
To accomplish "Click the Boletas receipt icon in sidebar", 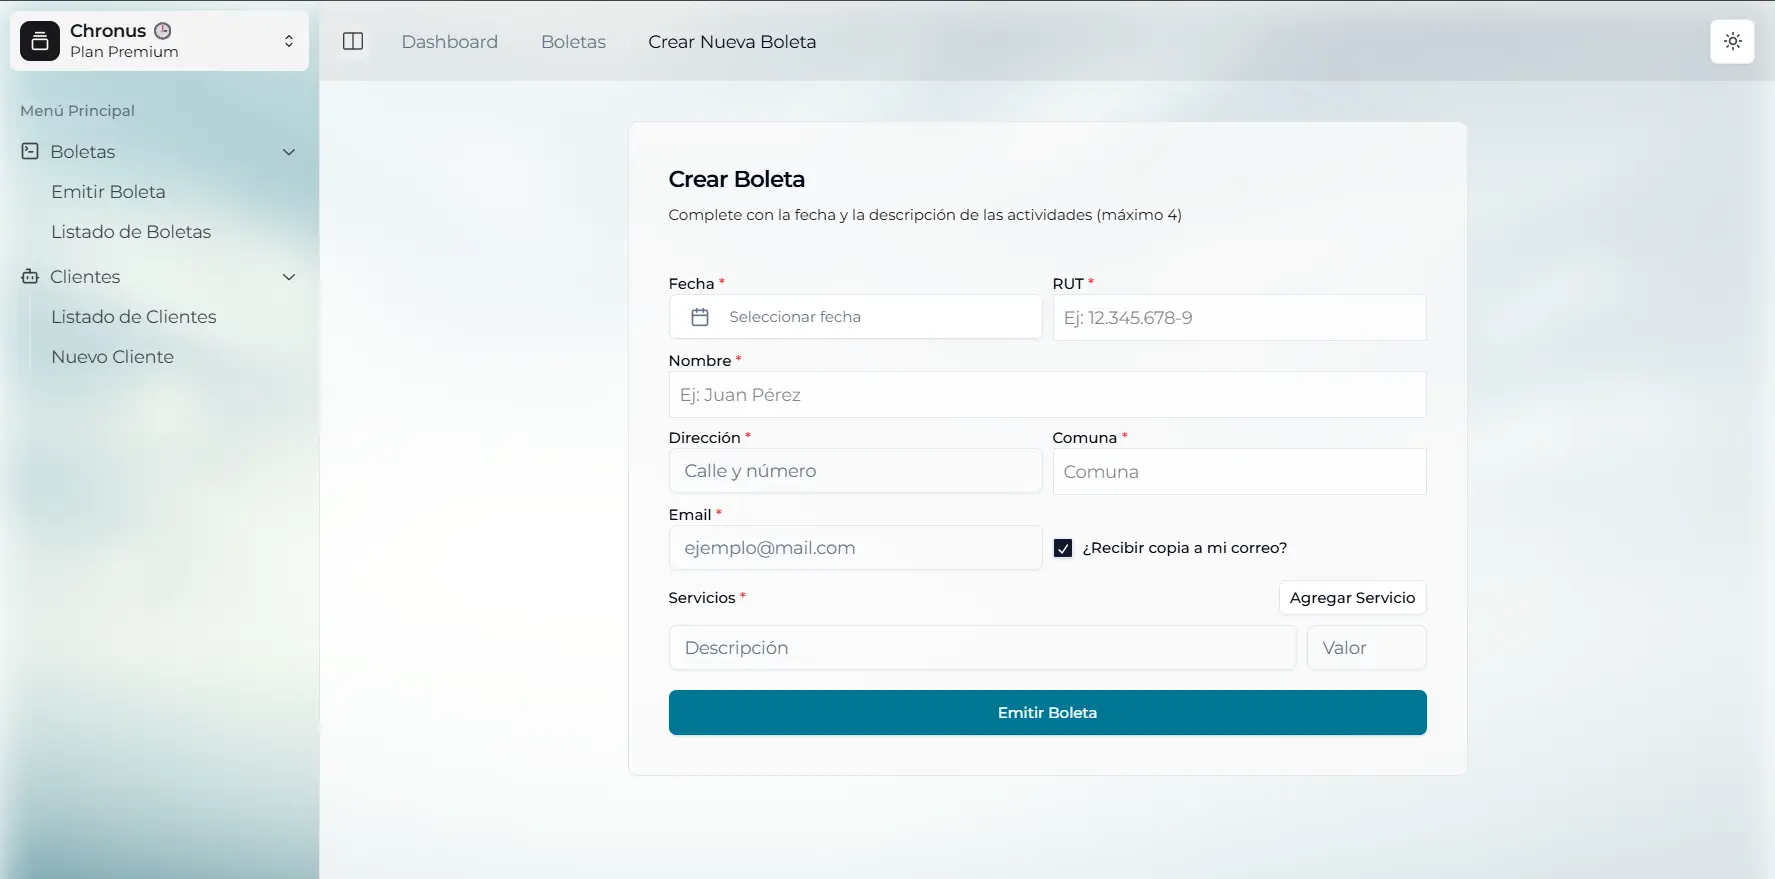I will (x=30, y=152).
